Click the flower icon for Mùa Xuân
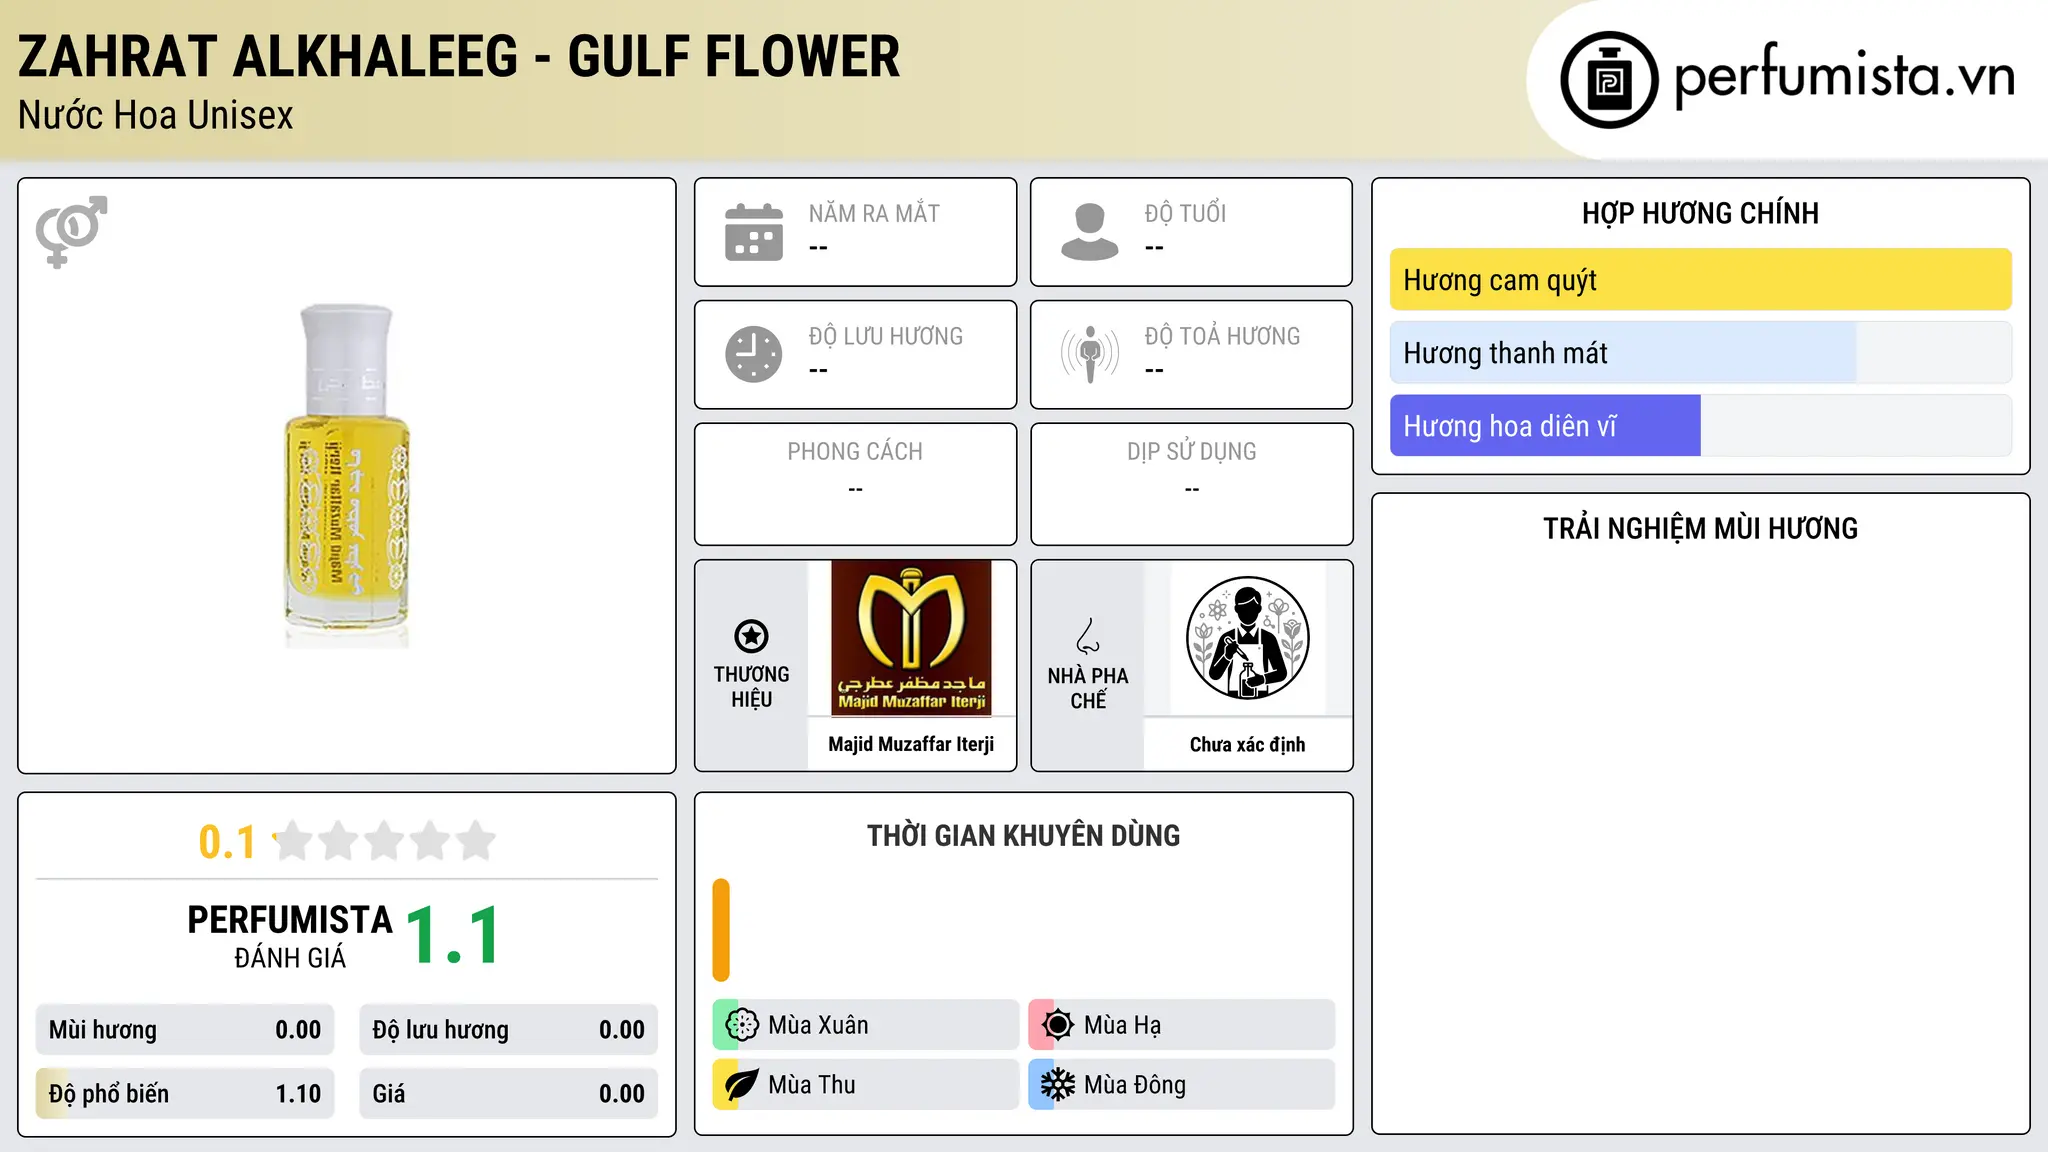The height and width of the screenshot is (1152, 2048). (742, 1025)
